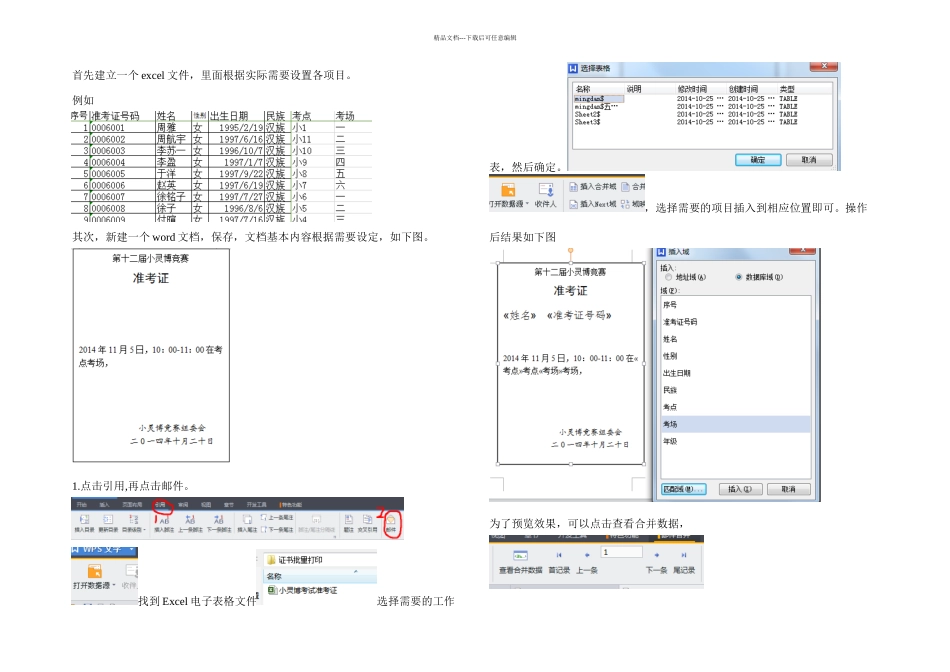This screenshot has height=672, width=950.
Task: Open the 小灵博考试准考证 Excel file
Action: [x=302, y=590]
